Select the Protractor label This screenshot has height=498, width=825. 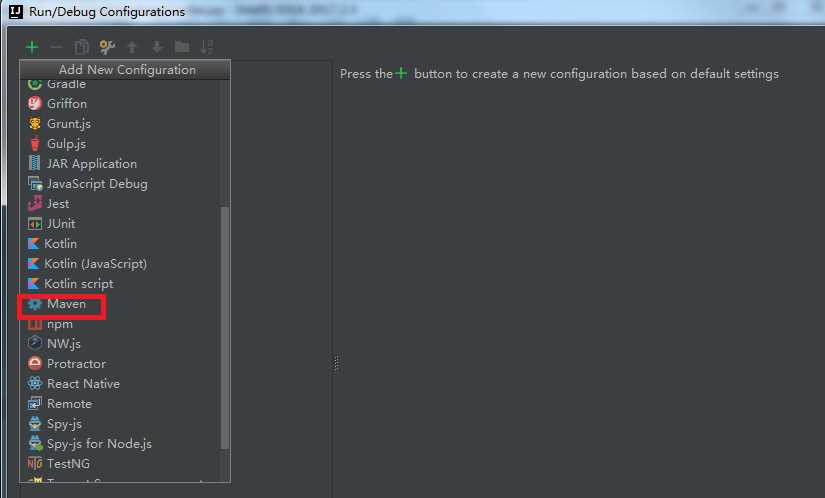tap(76, 363)
